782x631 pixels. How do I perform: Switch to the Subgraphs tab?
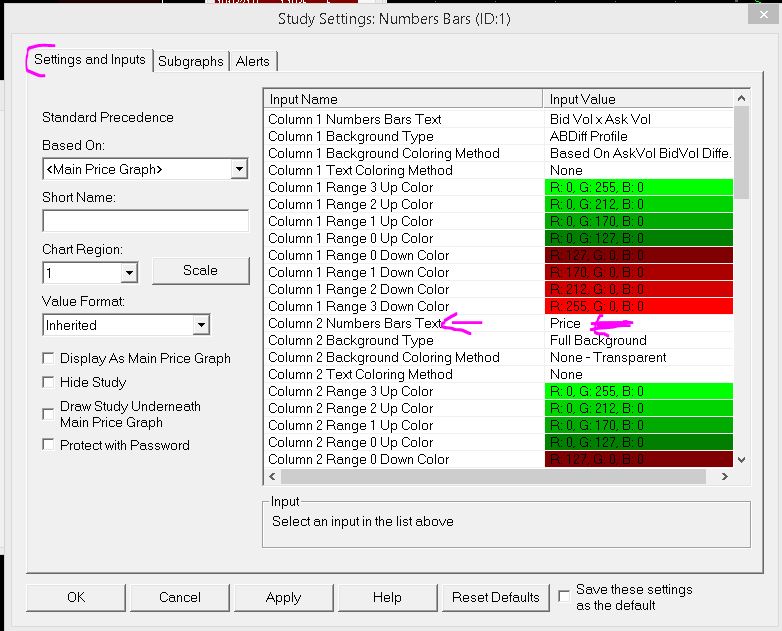point(191,61)
